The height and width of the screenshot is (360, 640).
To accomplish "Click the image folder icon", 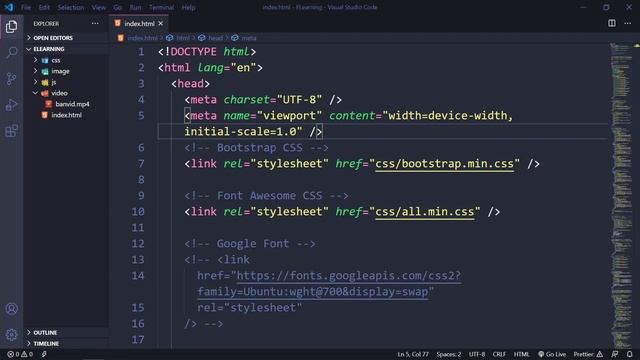I will 45,71.
